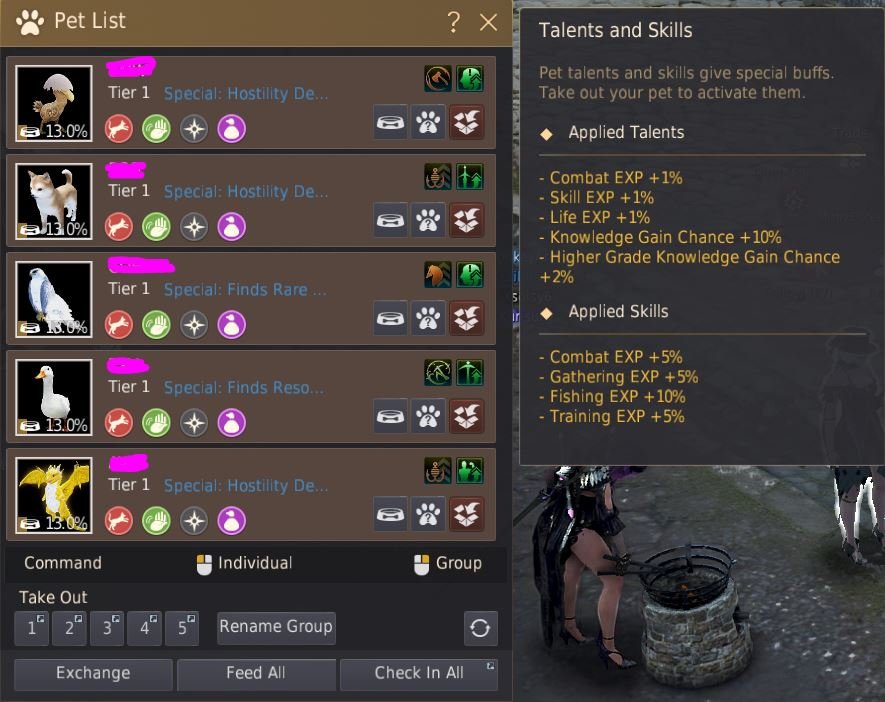This screenshot has width=885, height=702.
Task: Click the feed bowl icon on the first chick pet
Action: pyautogui.click(x=391, y=122)
